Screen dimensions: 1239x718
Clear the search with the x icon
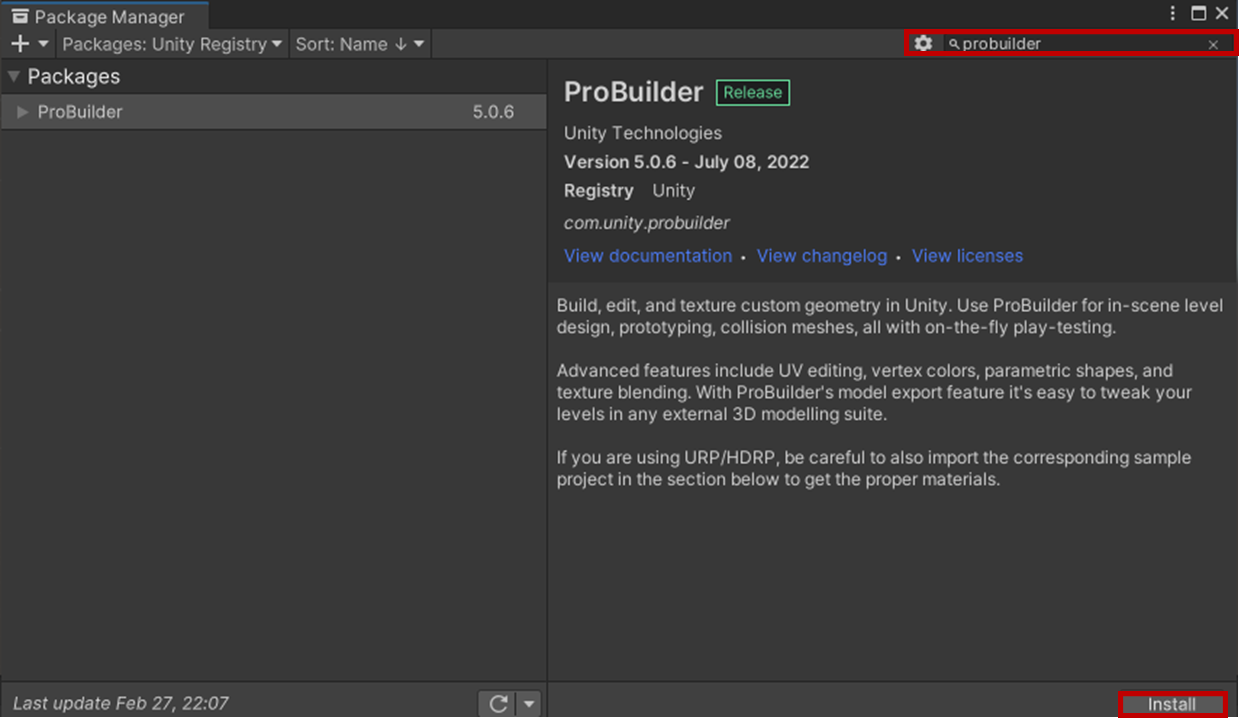[x=1213, y=45]
